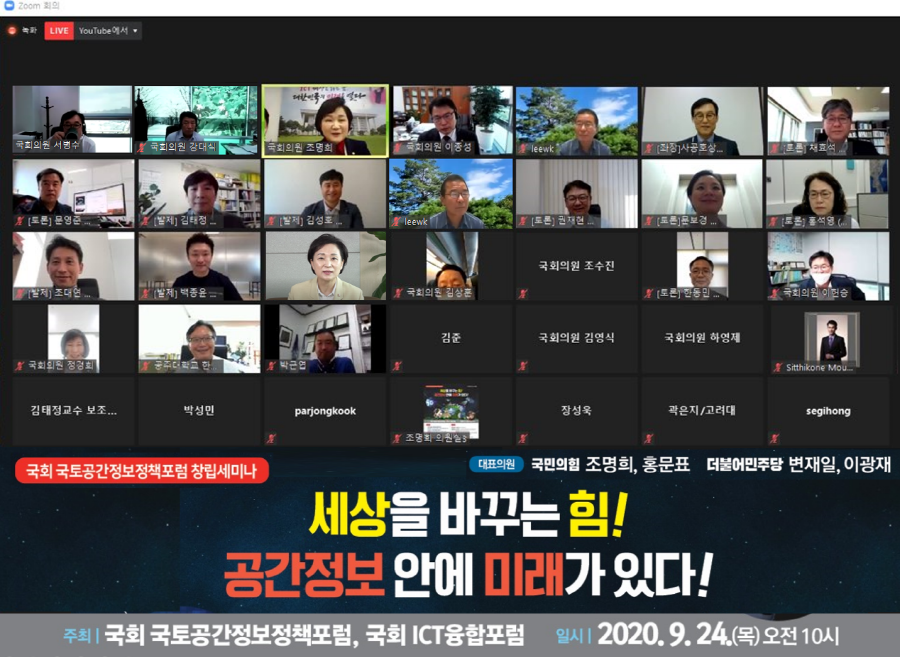Click muted mic icon on 김영식 tile
This screenshot has height=657, width=900.
(x=521, y=366)
